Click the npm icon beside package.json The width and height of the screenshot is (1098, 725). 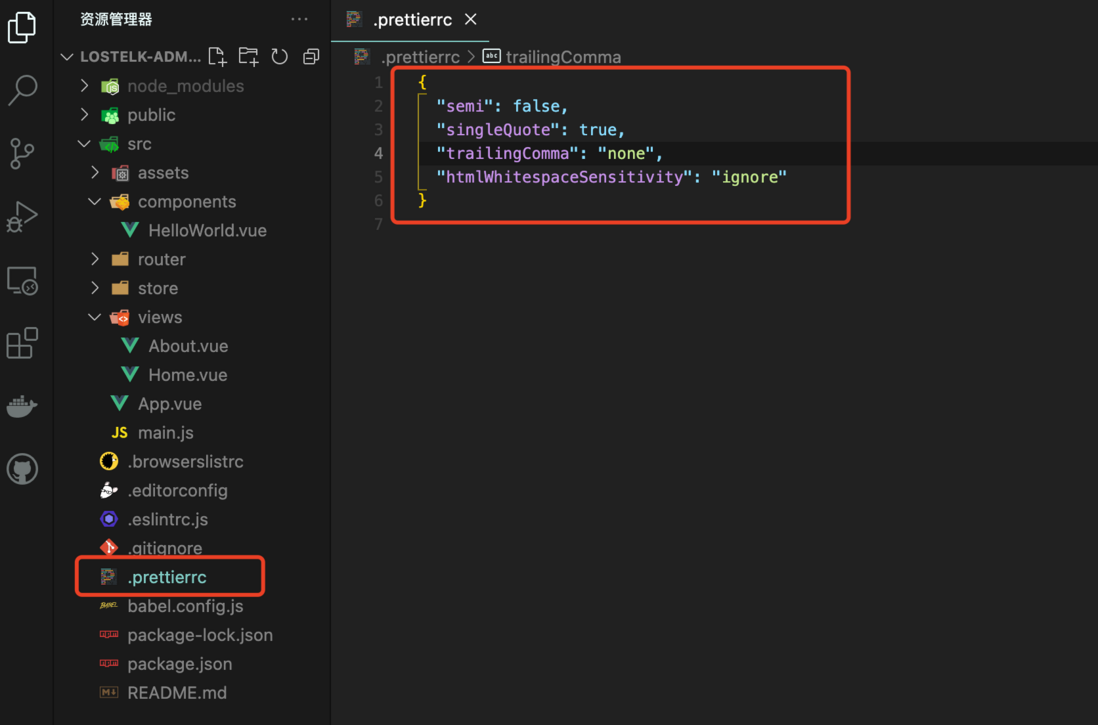click(109, 663)
